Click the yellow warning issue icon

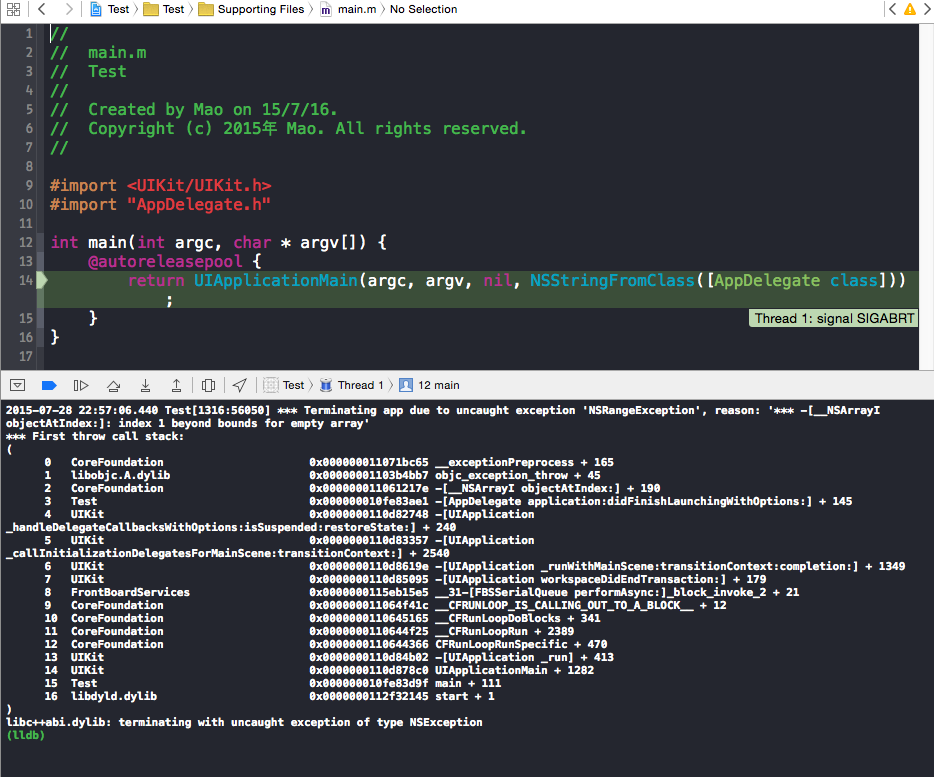[909, 9]
